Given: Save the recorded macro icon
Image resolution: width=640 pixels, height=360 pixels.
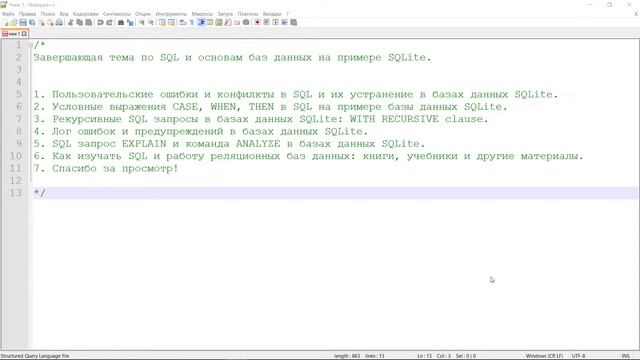Looking at the screenshot, I should point(293,22).
